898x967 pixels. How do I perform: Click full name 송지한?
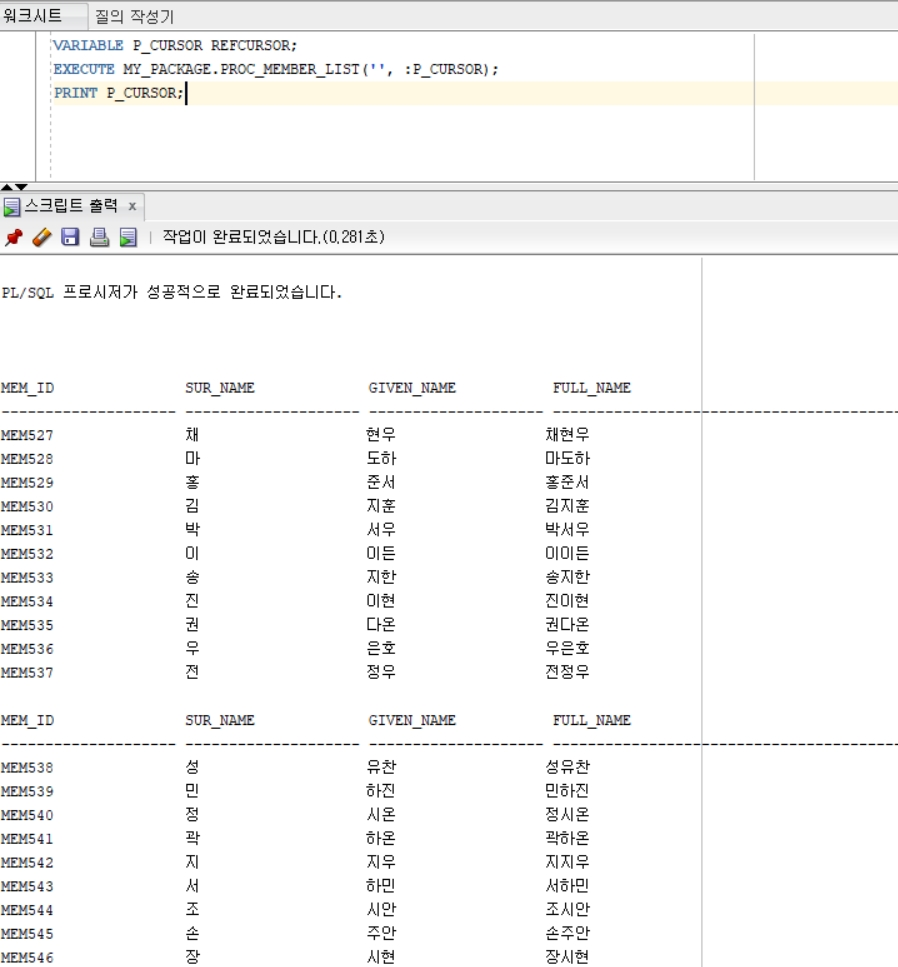(567, 577)
